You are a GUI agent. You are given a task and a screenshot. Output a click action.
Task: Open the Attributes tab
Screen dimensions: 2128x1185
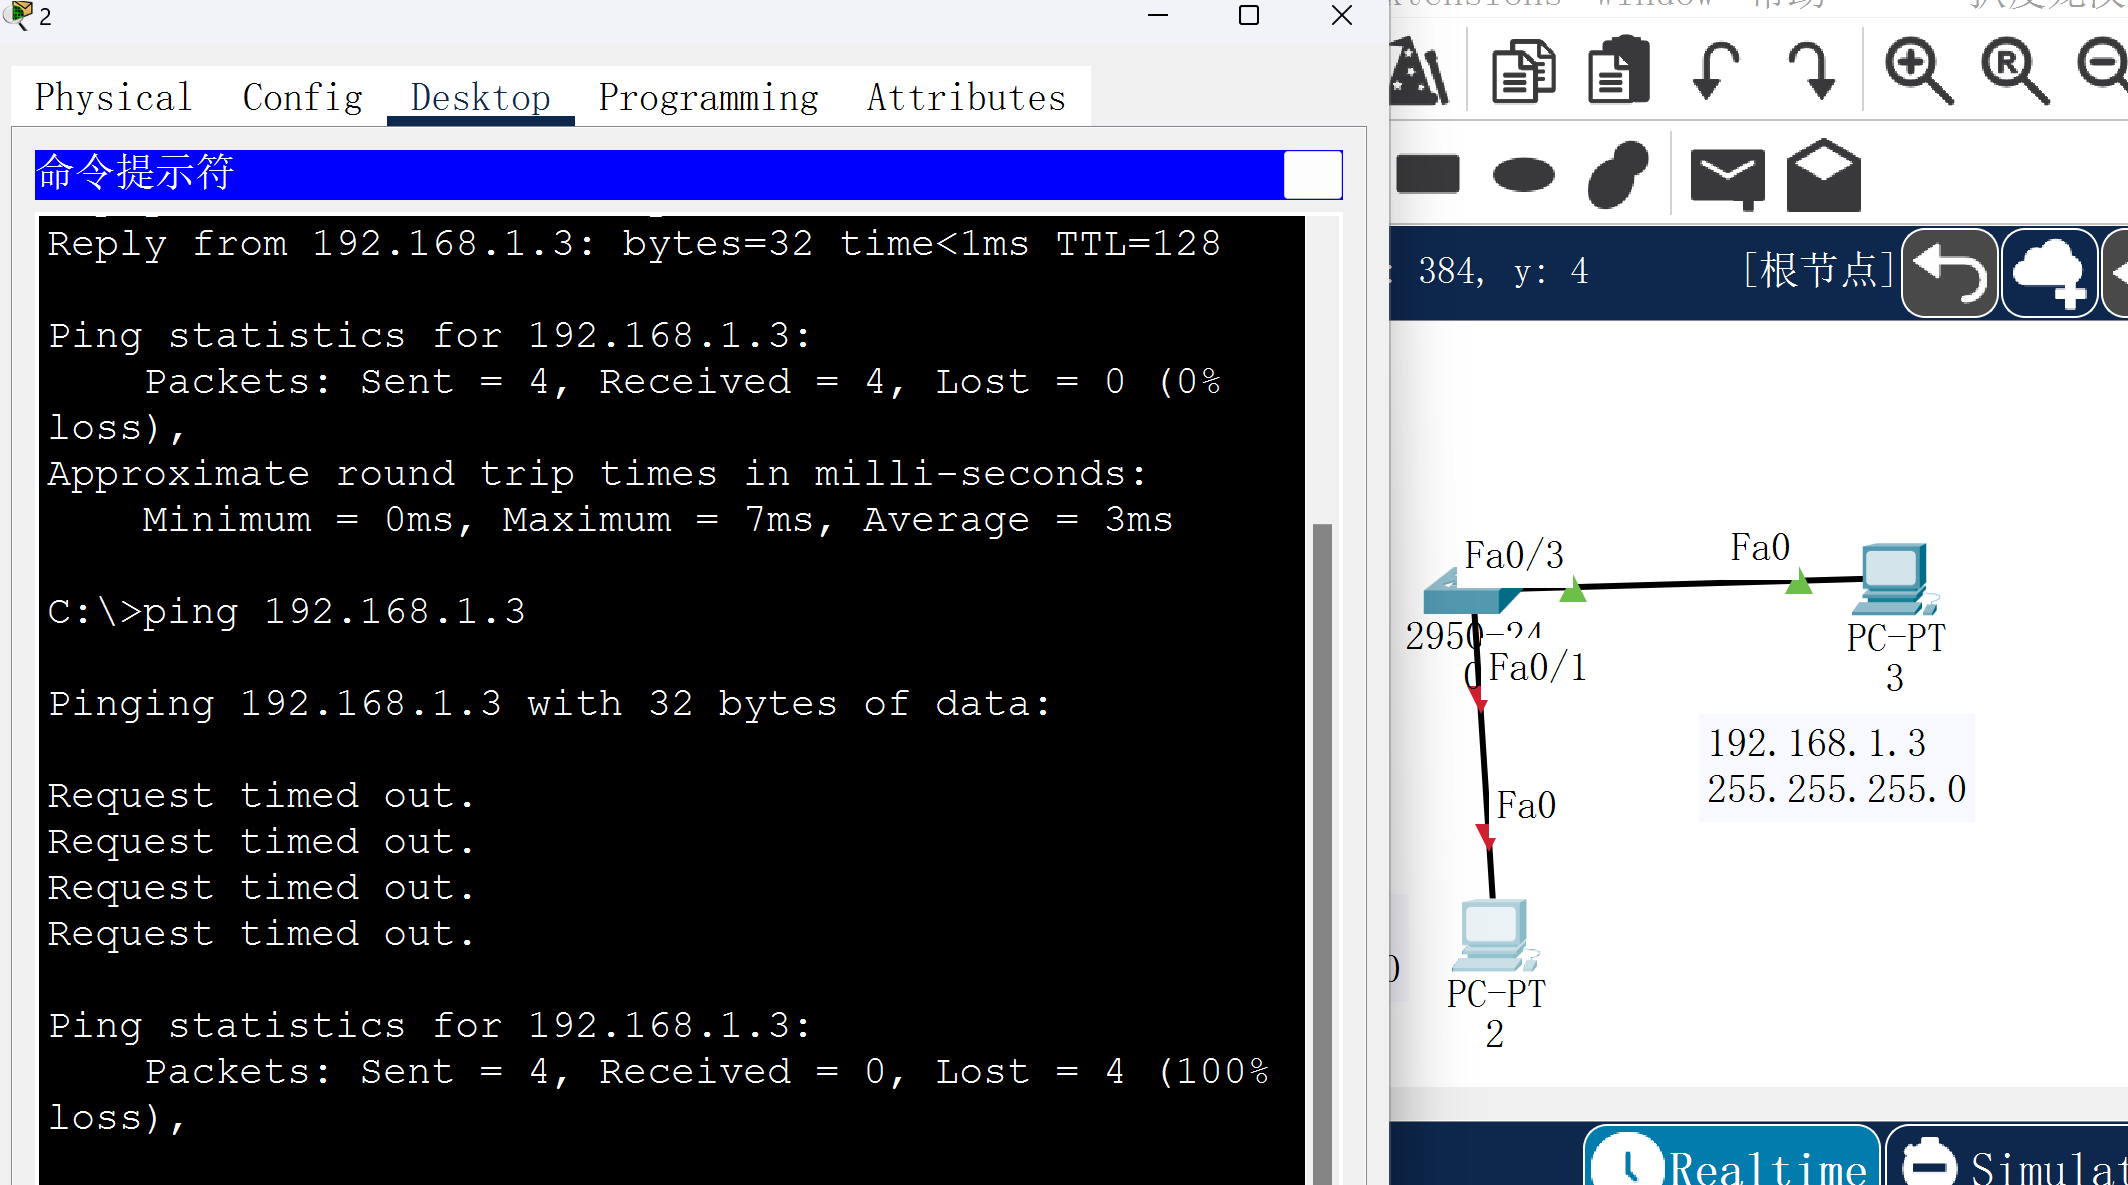click(x=965, y=97)
